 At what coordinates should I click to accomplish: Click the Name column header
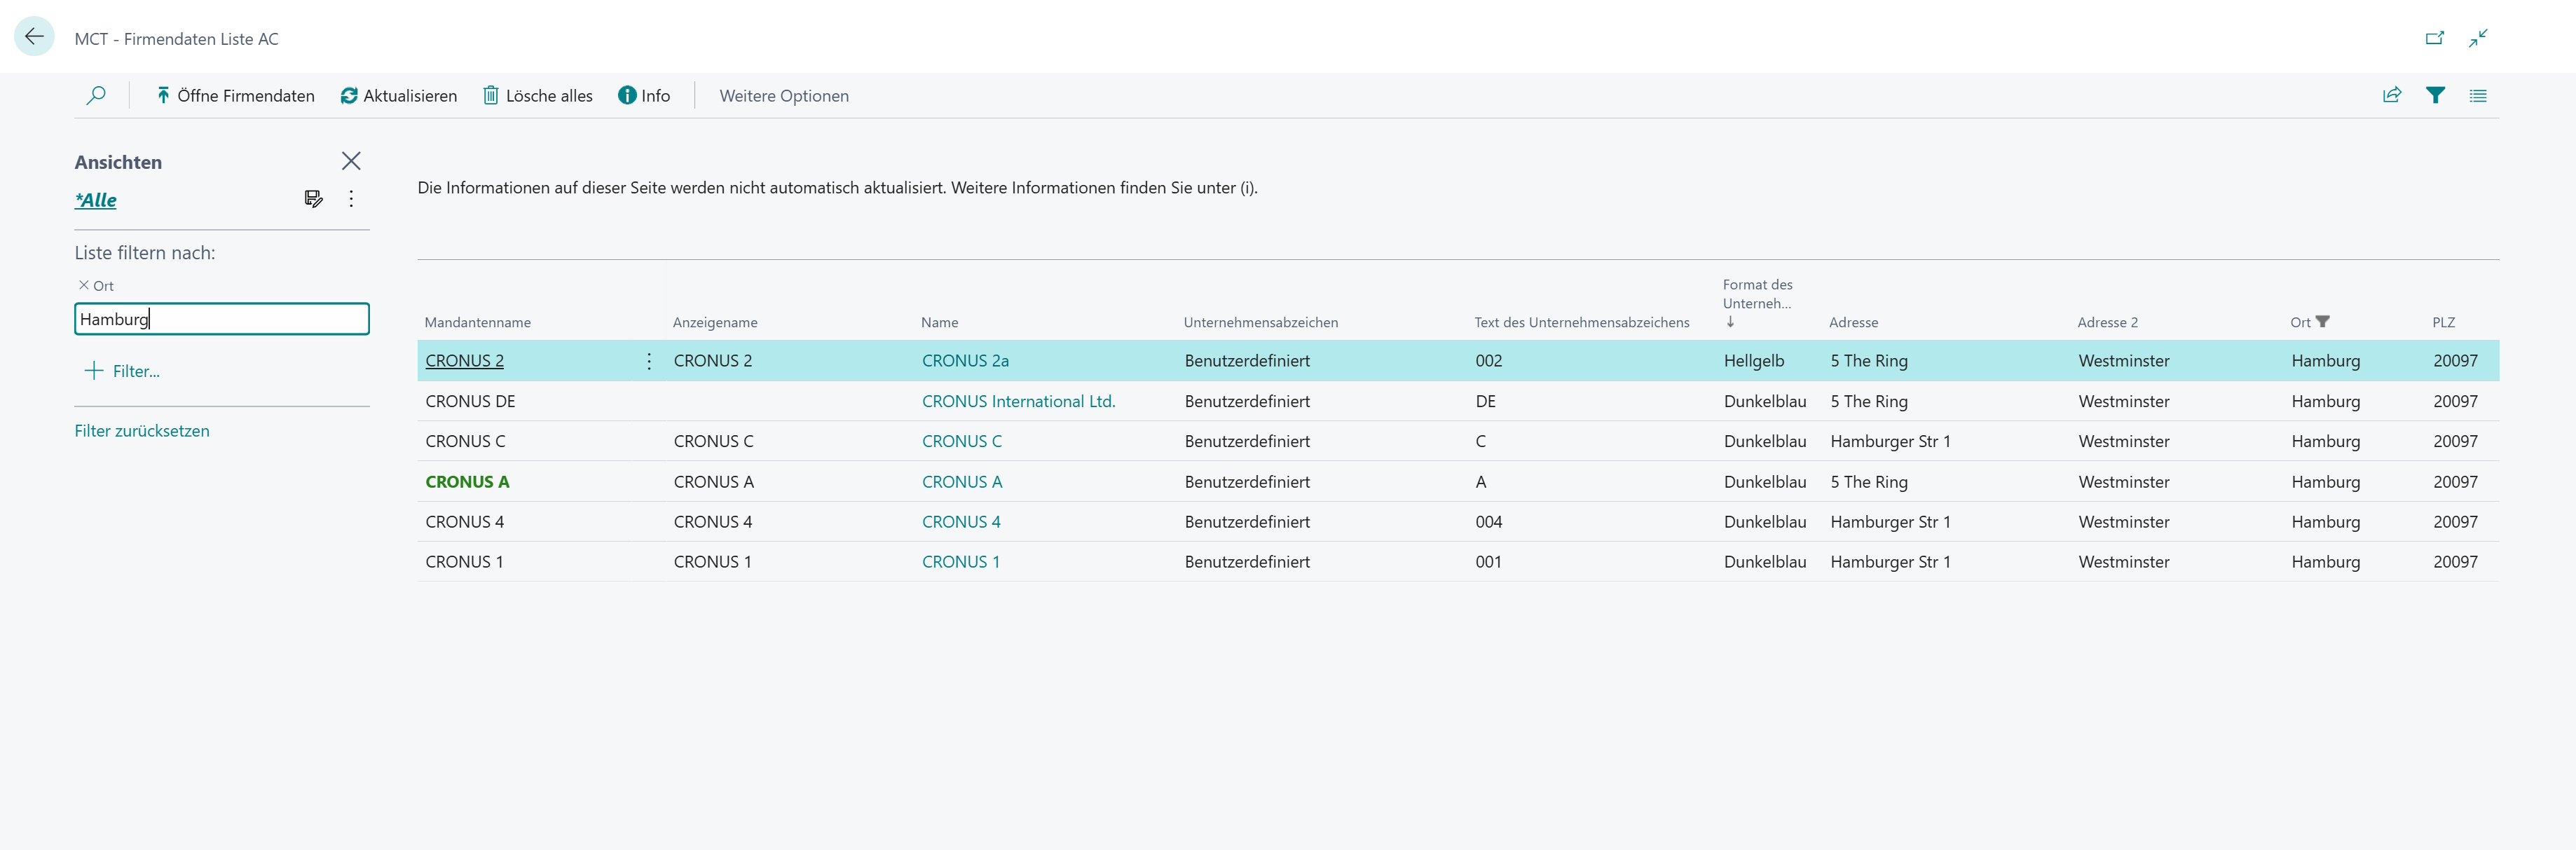pos(939,322)
